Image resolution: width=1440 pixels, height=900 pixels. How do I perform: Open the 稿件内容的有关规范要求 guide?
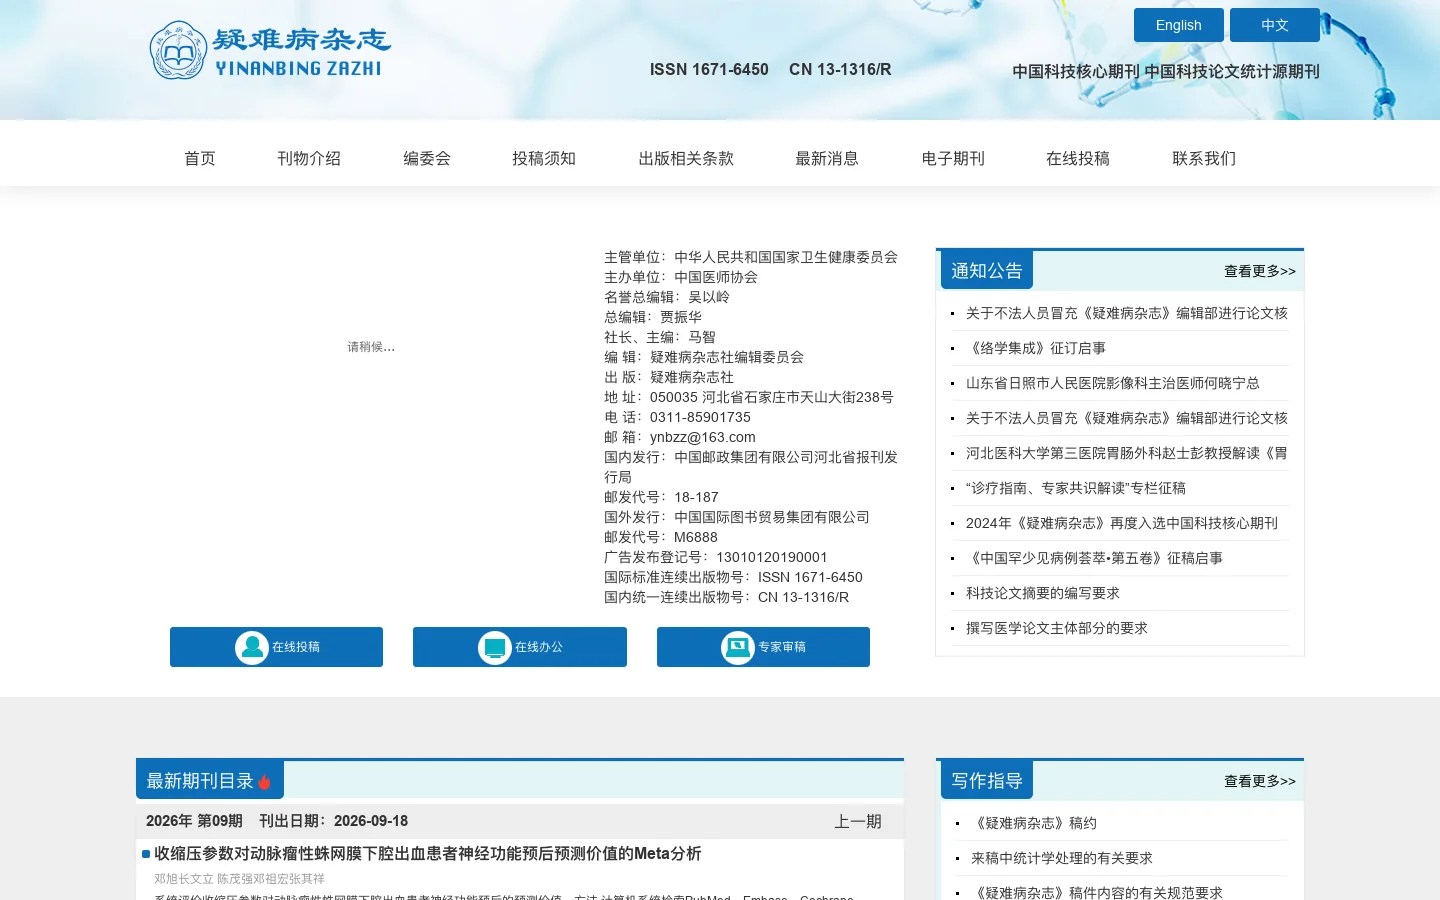click(x=1097, y=893)
